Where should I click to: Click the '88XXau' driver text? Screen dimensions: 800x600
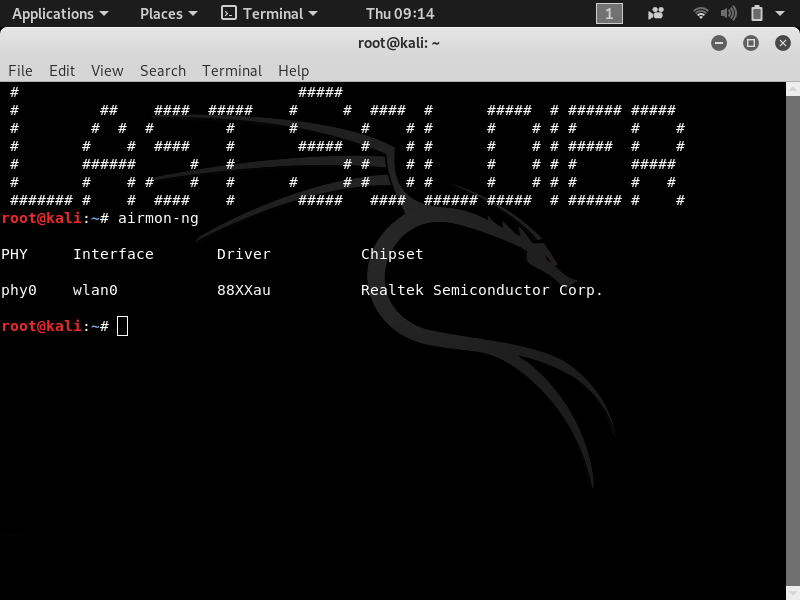click(243, 290)
